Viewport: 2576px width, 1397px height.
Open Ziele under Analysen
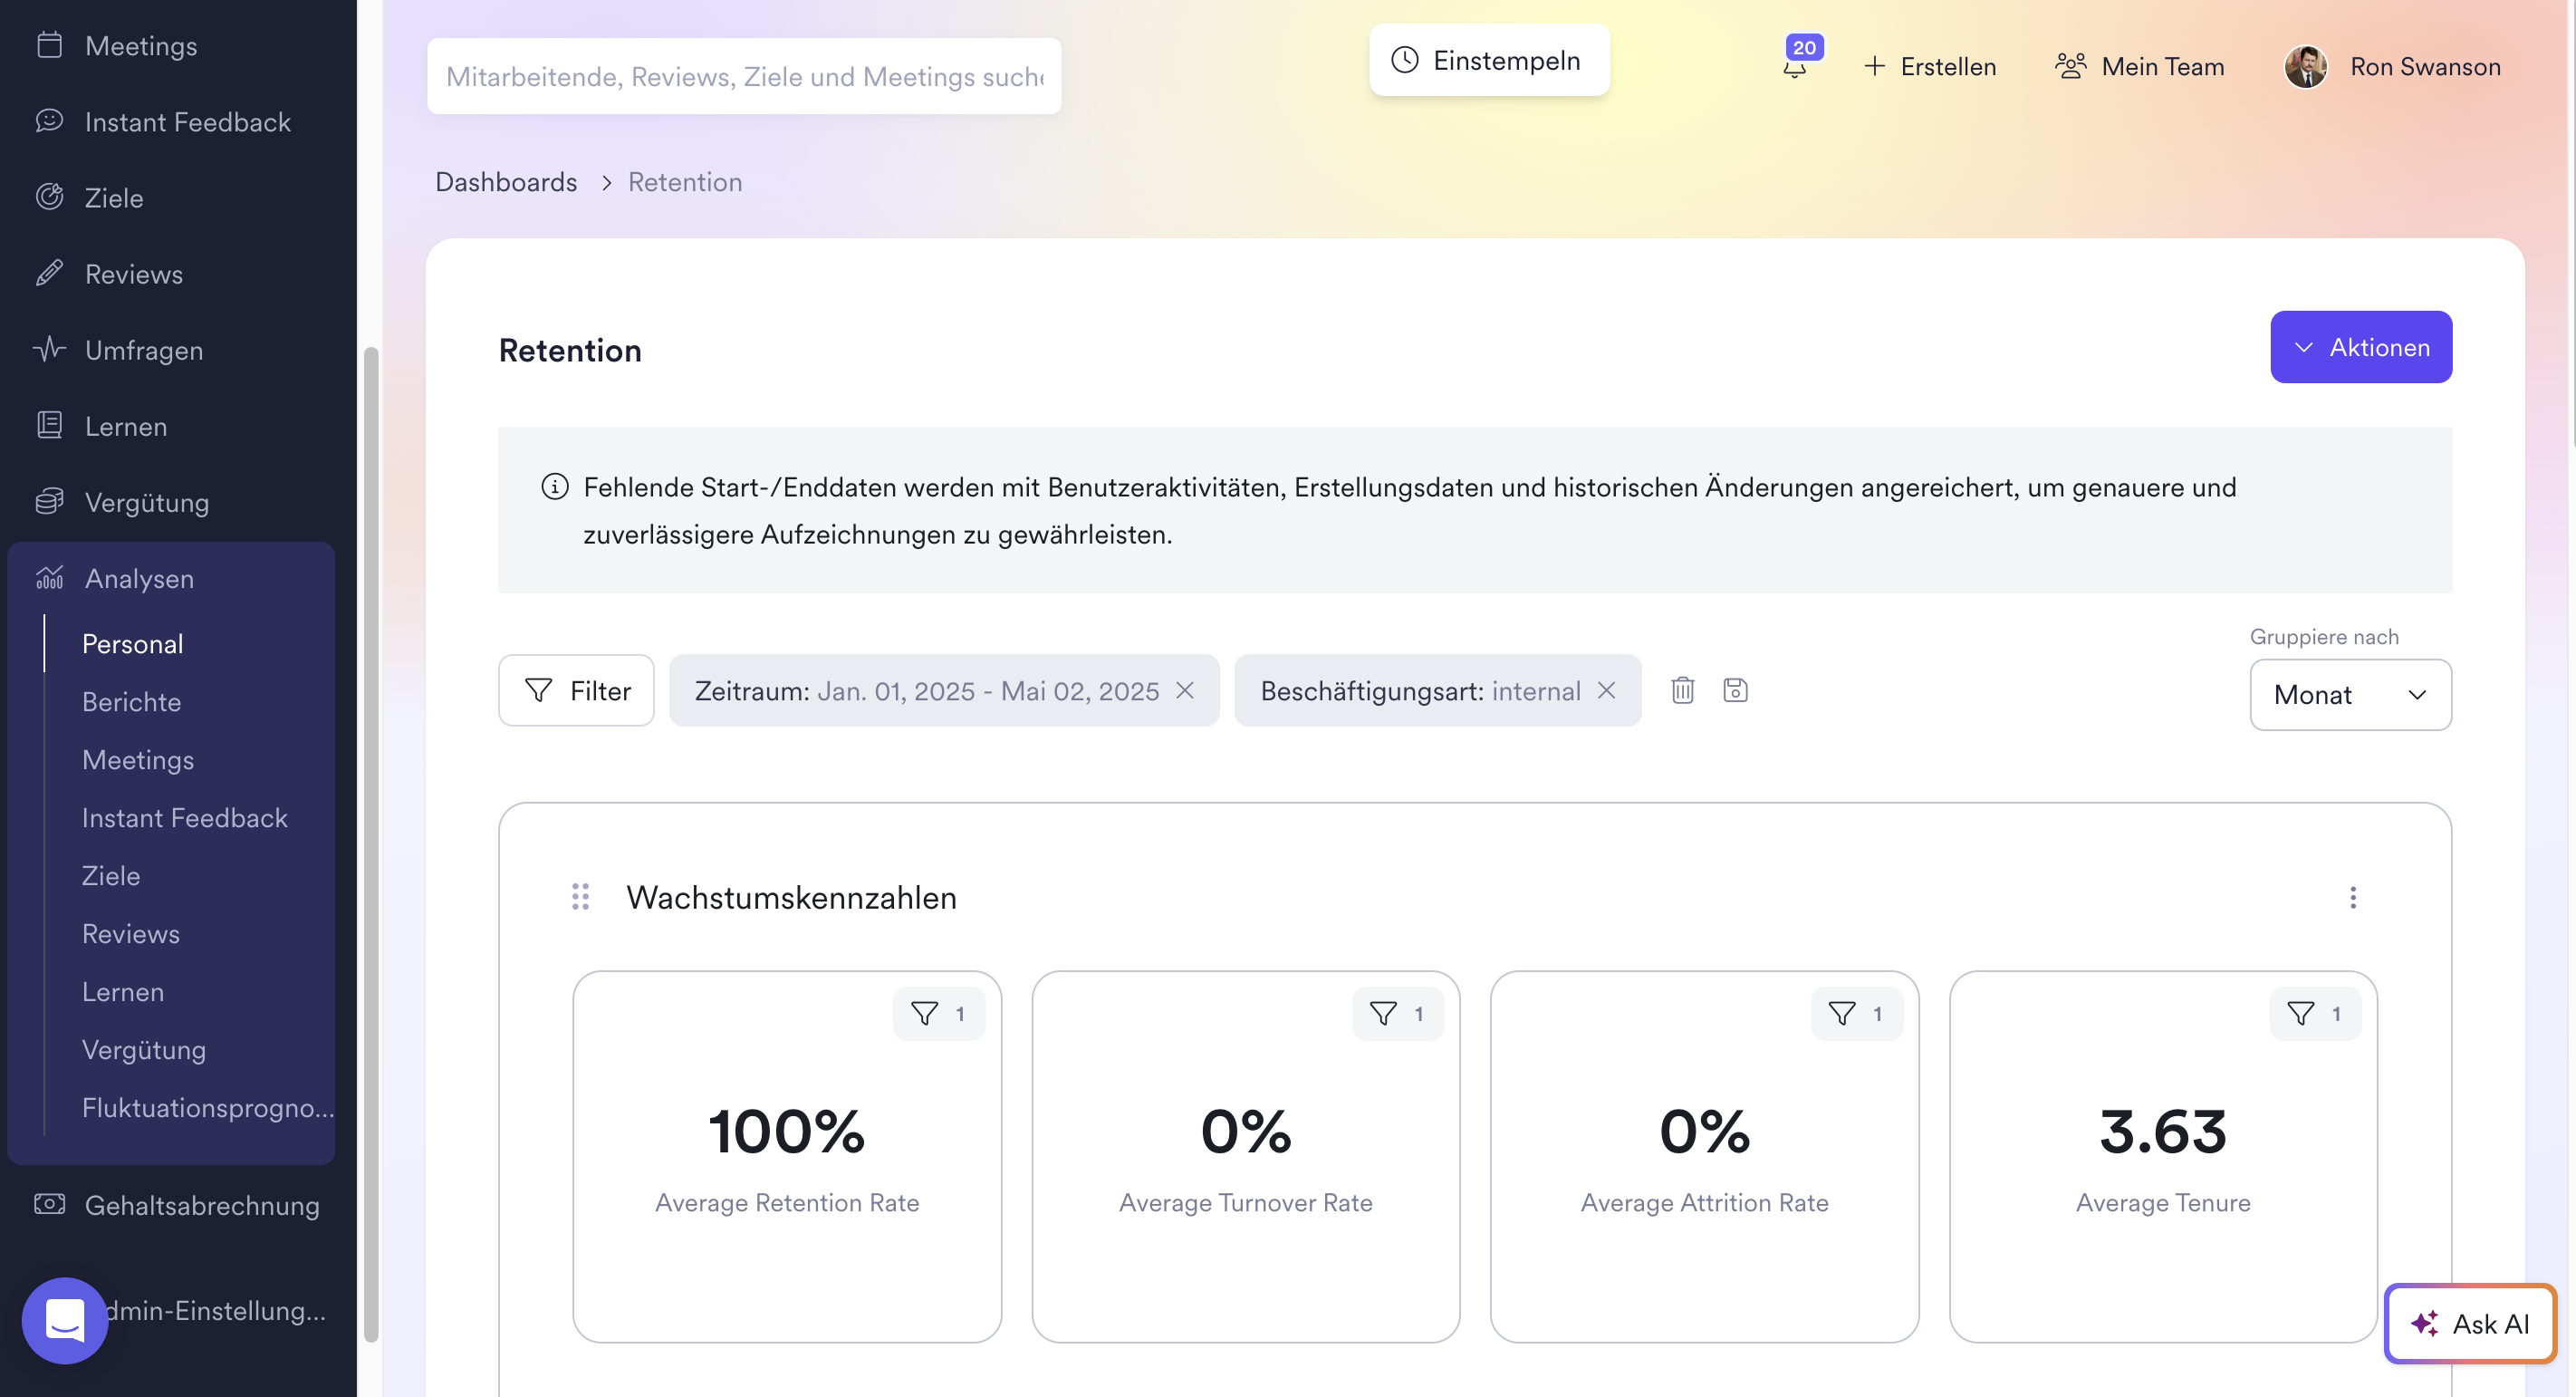[111, 875]
